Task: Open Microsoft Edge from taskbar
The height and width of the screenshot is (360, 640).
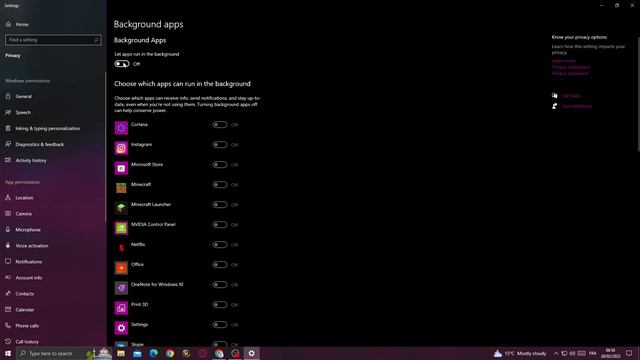Action: (x=153, y=353)
